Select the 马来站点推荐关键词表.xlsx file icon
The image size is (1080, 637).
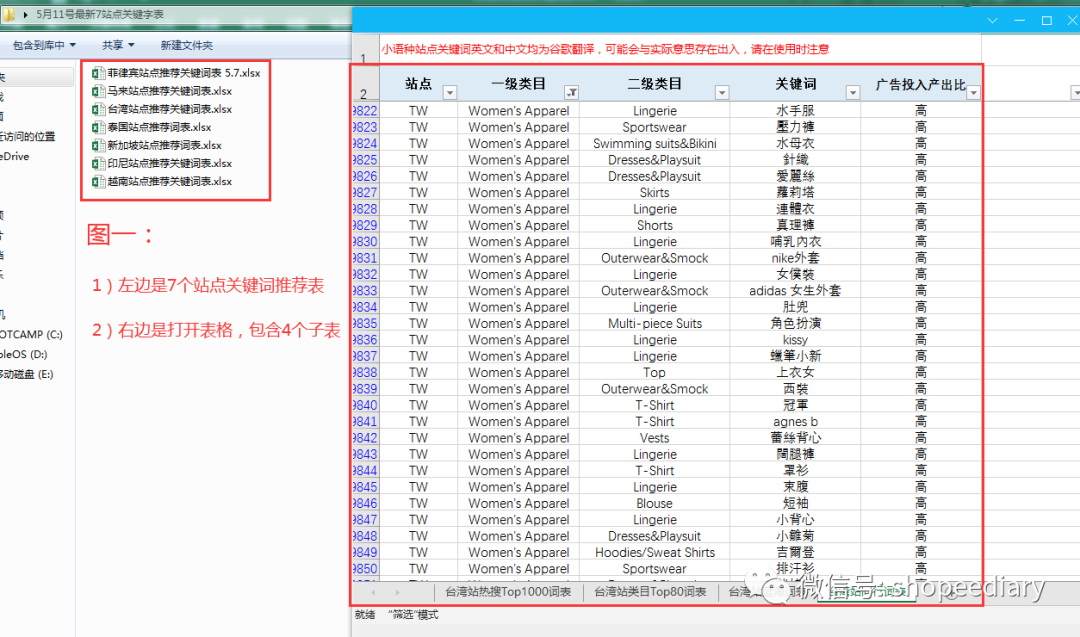coord(98,91)
